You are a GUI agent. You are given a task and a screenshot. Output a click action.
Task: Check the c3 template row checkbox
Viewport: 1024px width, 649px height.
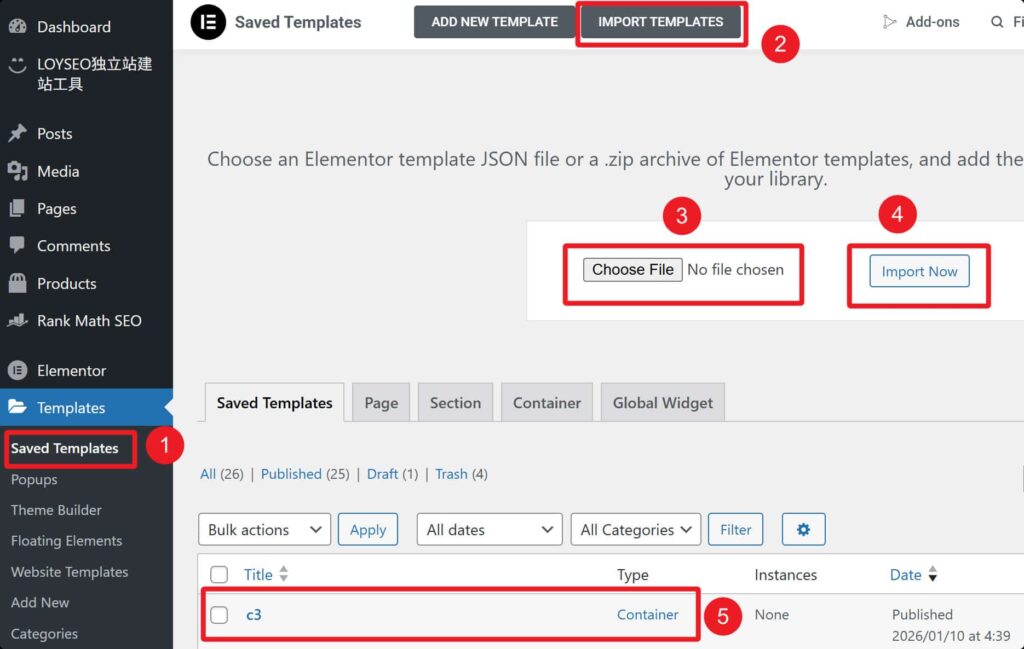click(x=219, y=615)
